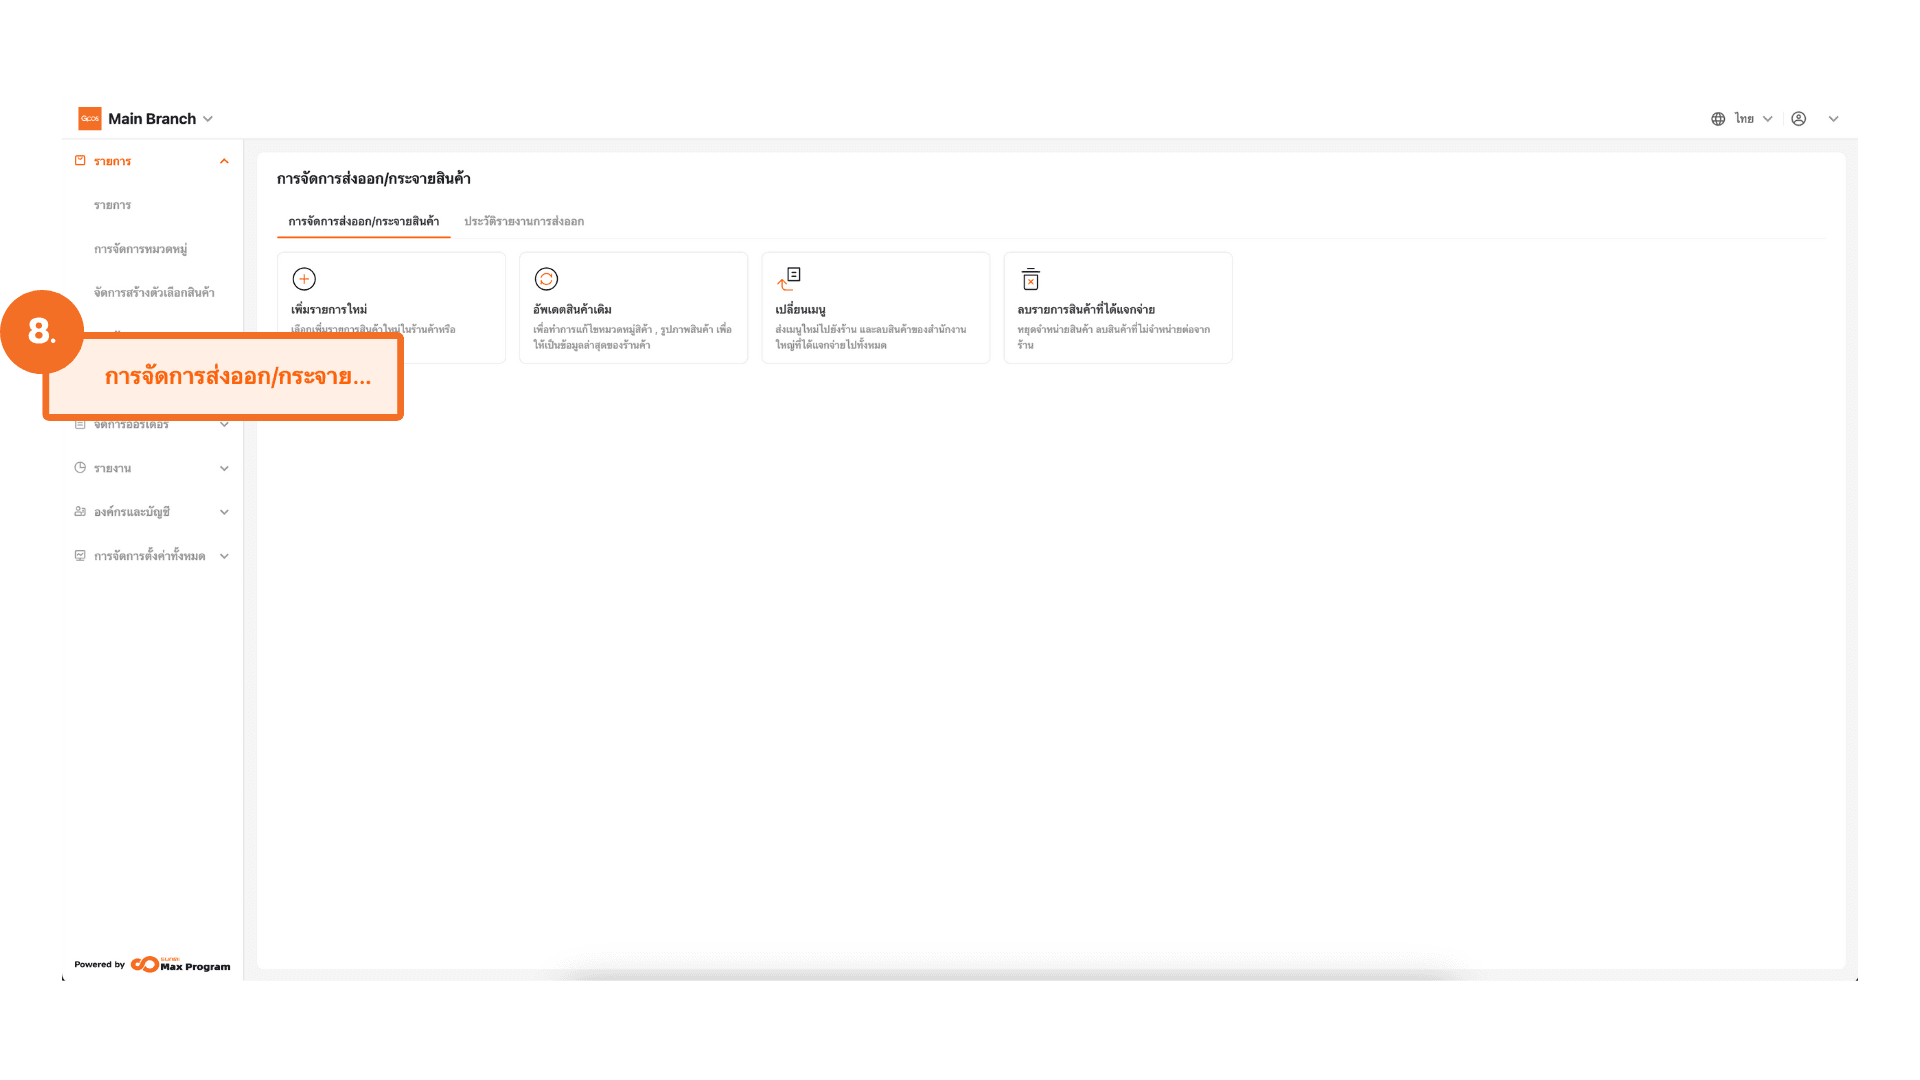The height and width of the screenshot is (1080, 1920).
Task: Expand the account menu chevron at top right
Action: click(1833, 119)
